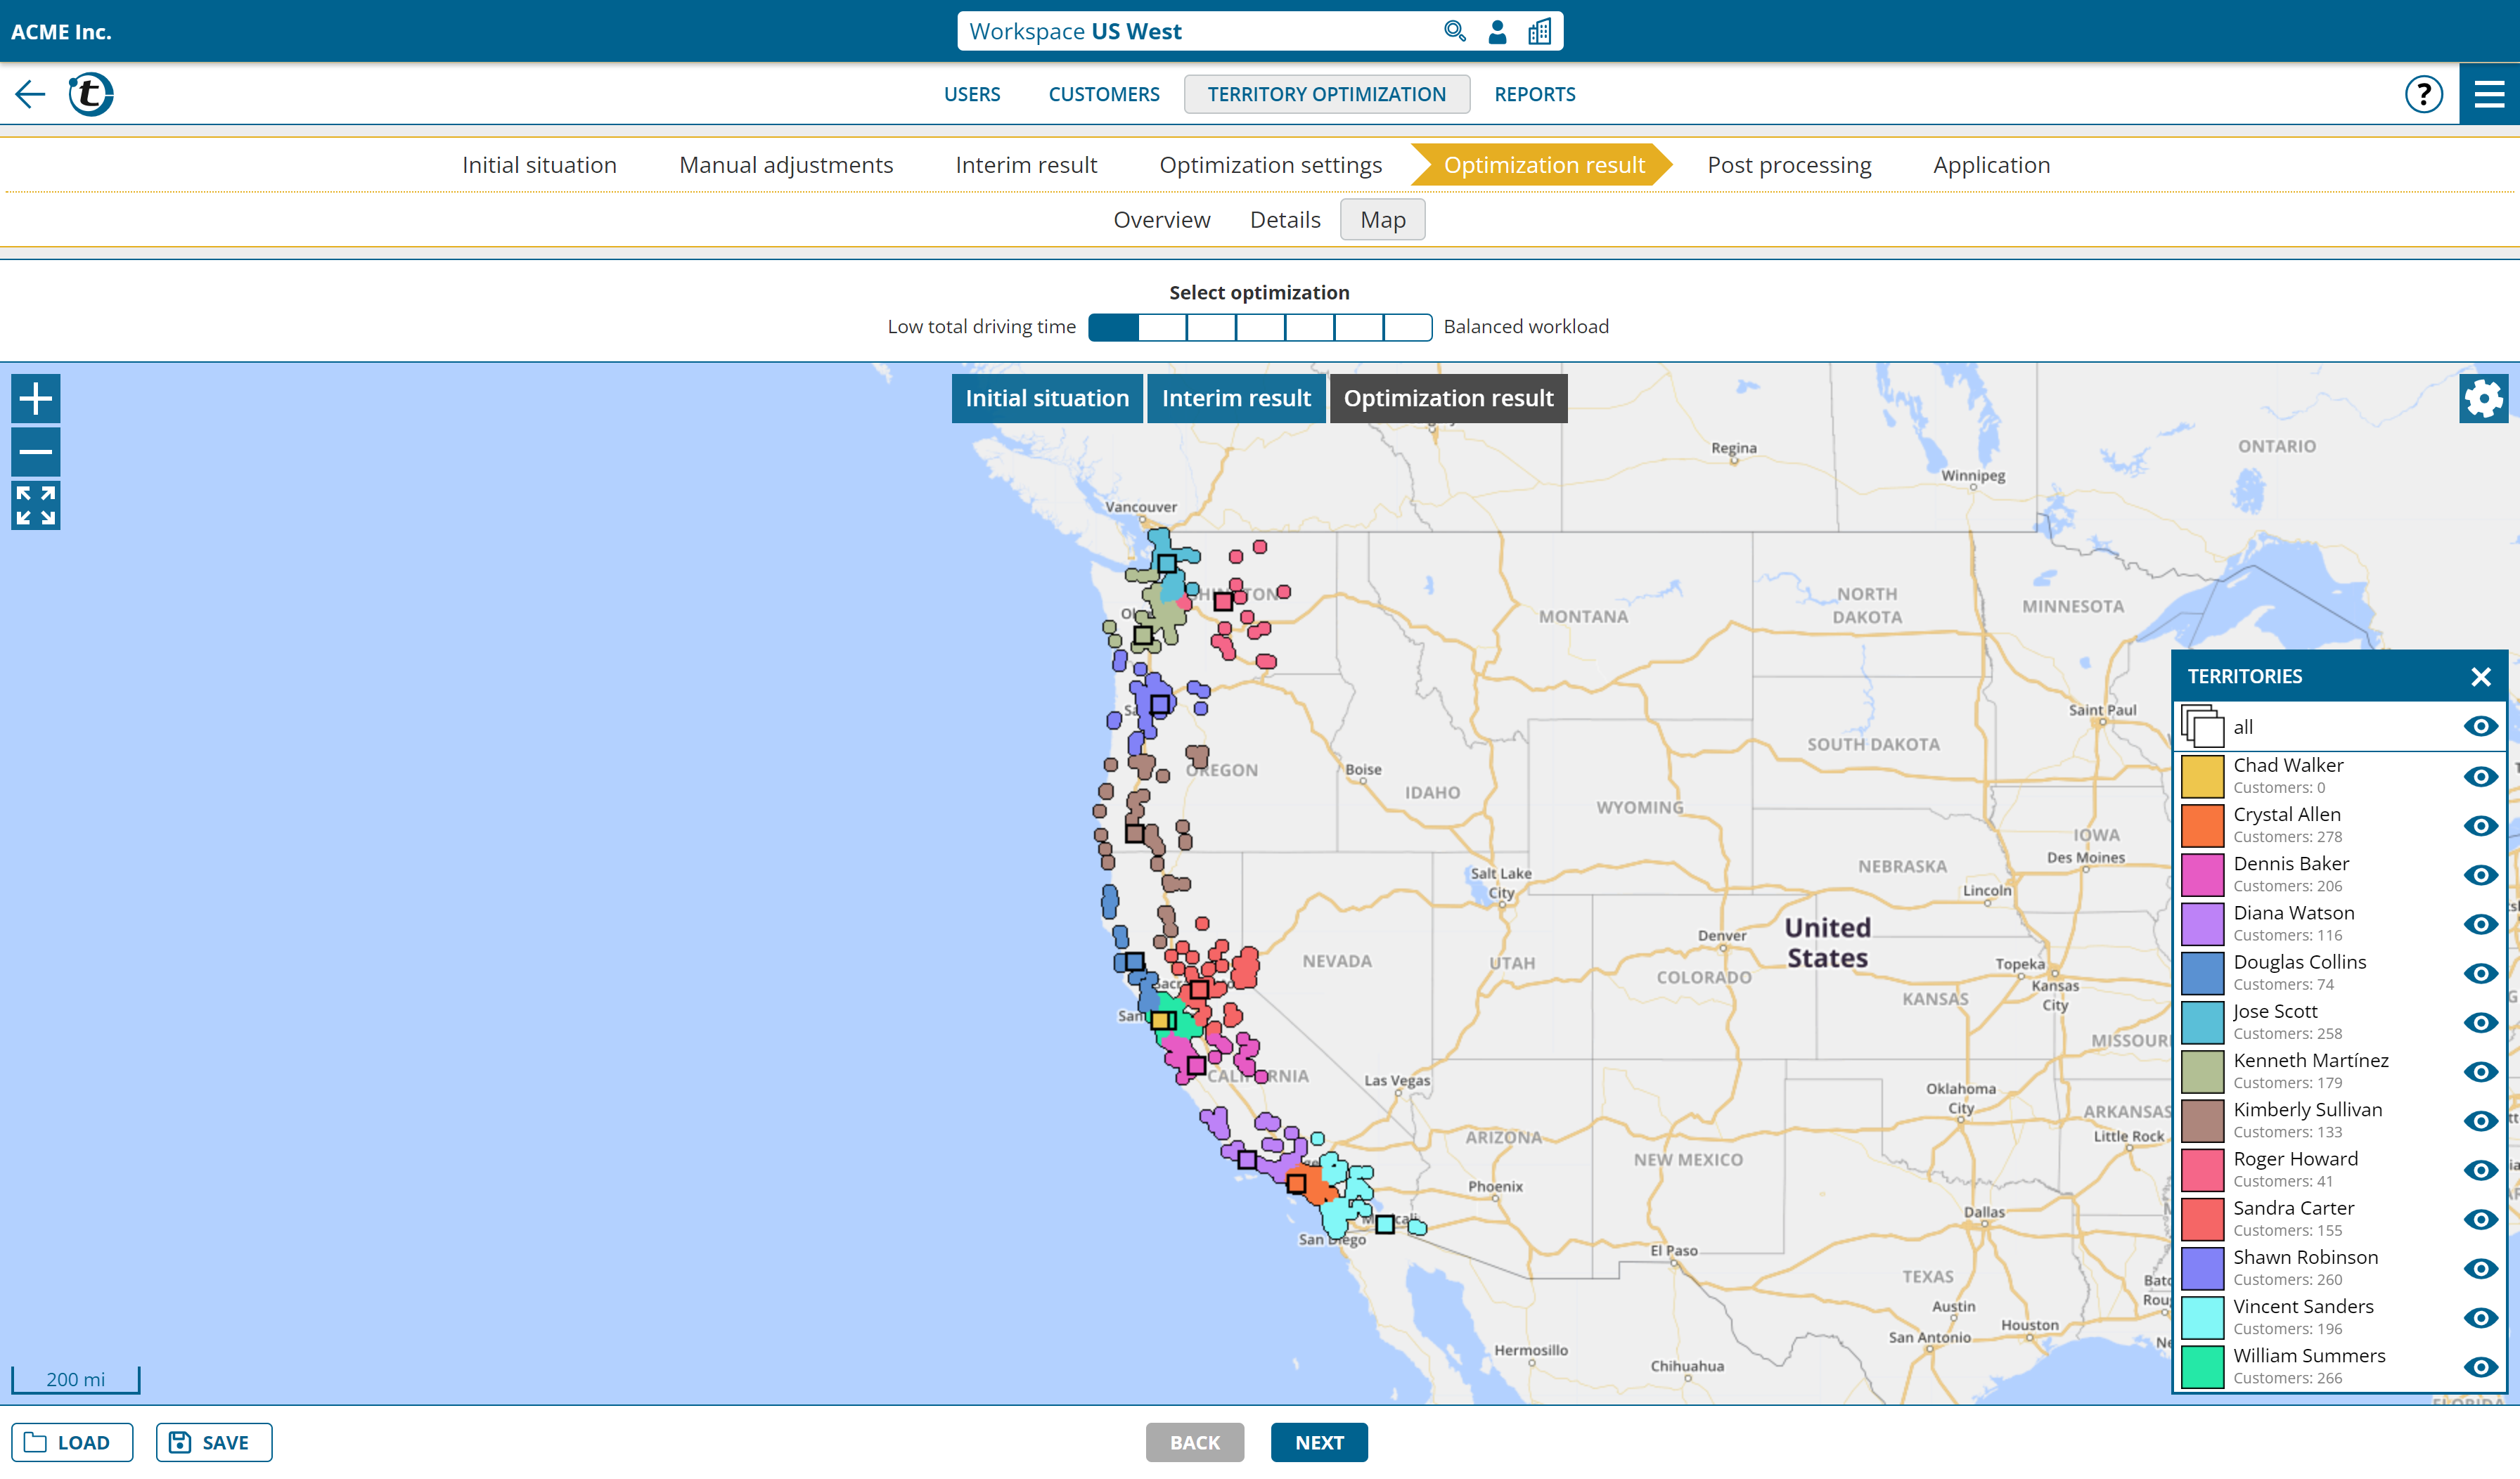Click Roger Howard's home marker in Washington
Viewport: 2520px width, 1479px height.
(x=1223, y=602)
